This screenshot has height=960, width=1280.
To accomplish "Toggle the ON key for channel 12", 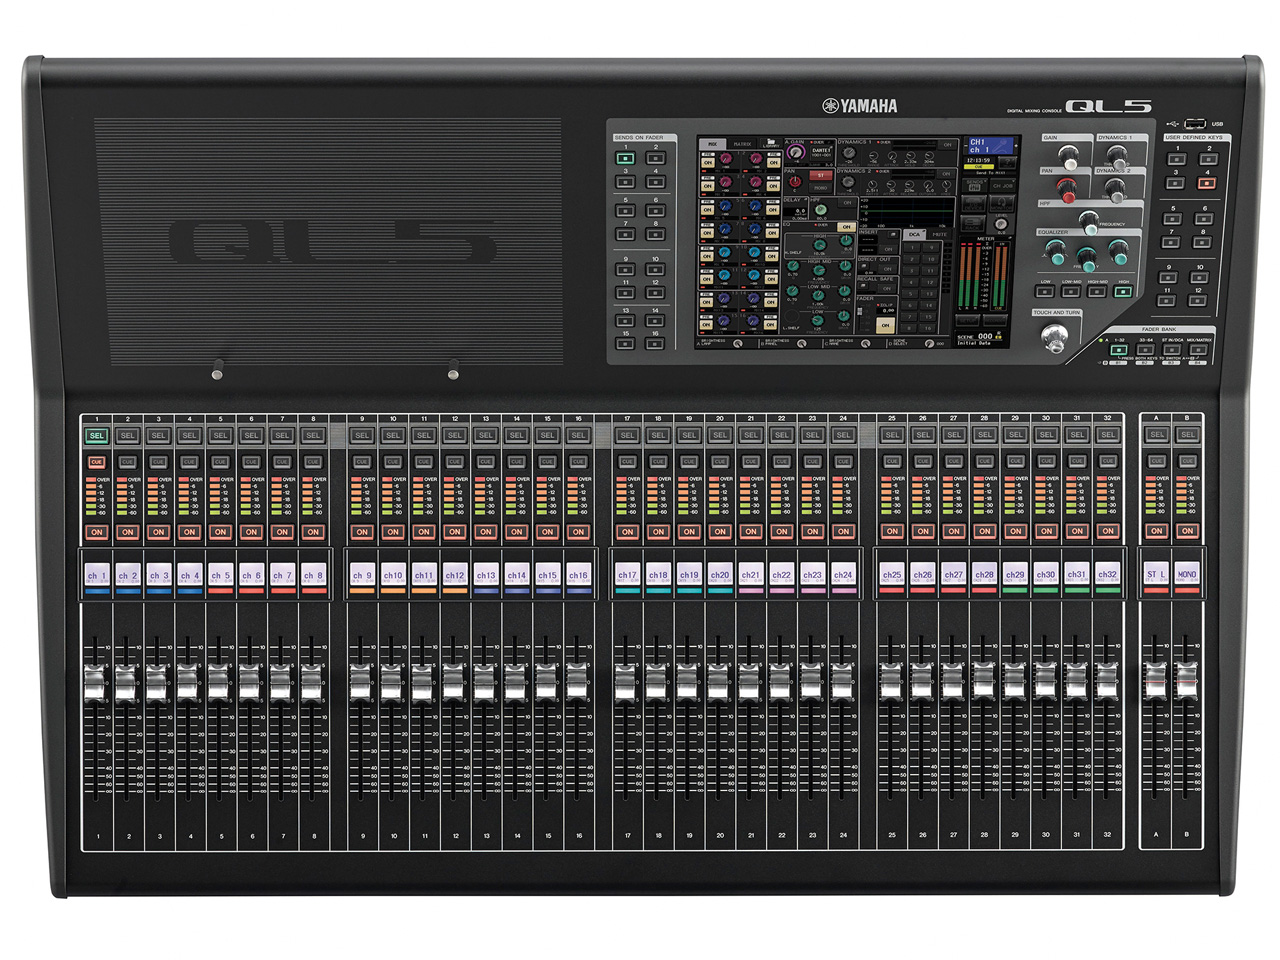I will click(x=455, y=531).
